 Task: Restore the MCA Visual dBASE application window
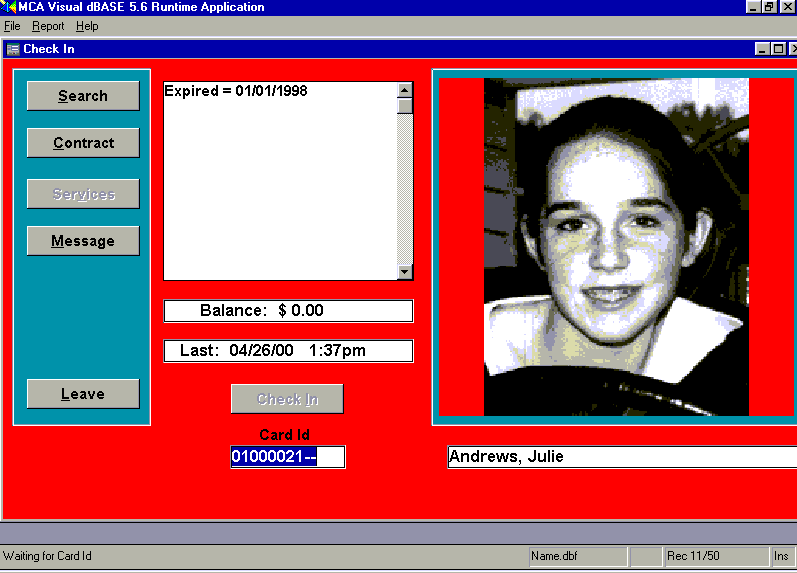(x=769, y=7)
